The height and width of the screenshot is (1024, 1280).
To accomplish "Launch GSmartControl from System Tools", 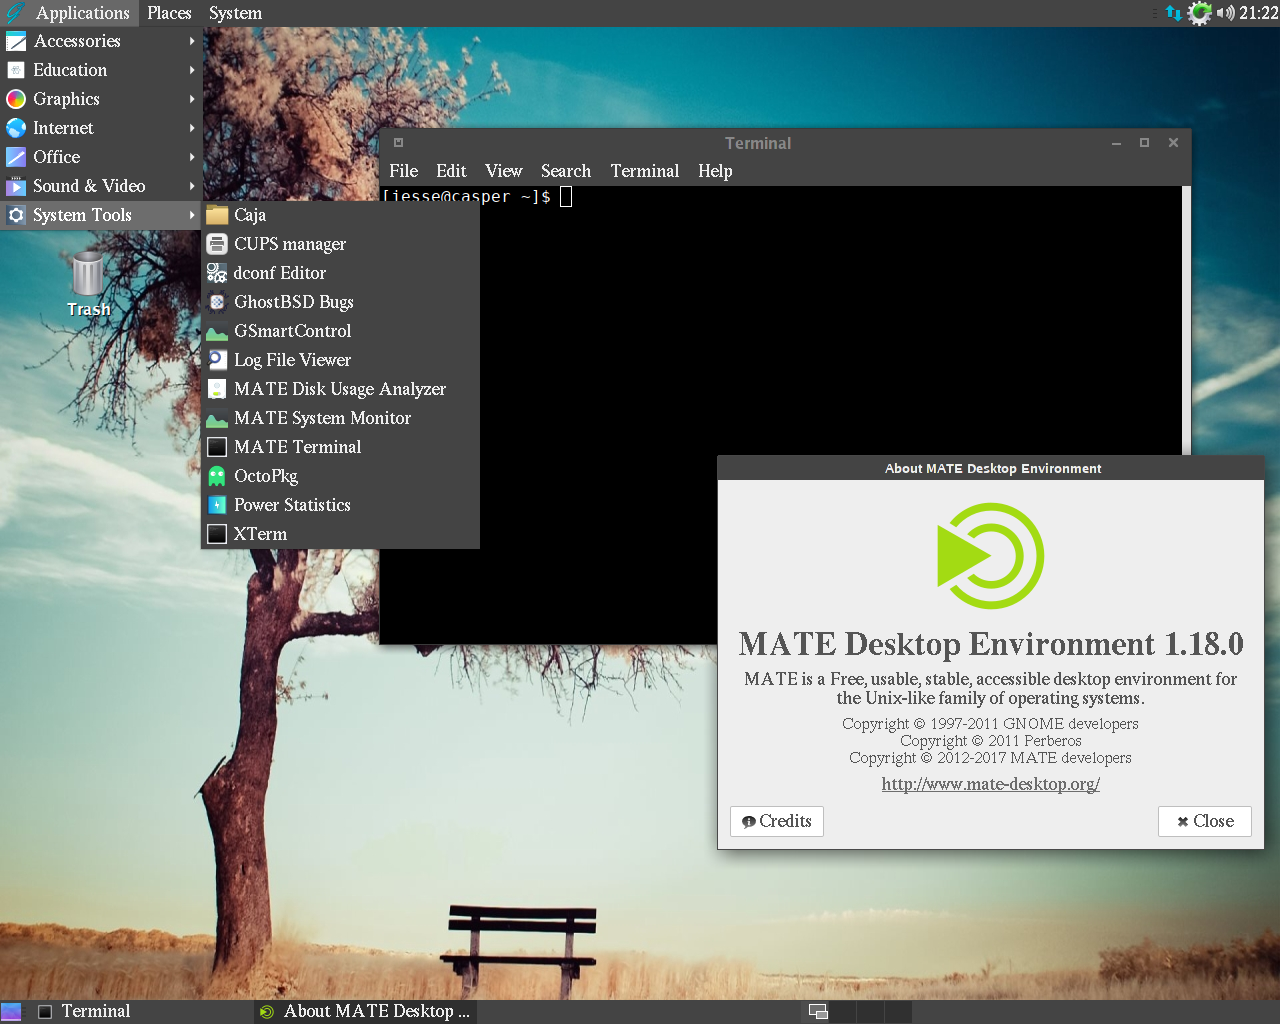I will (292, 331).
